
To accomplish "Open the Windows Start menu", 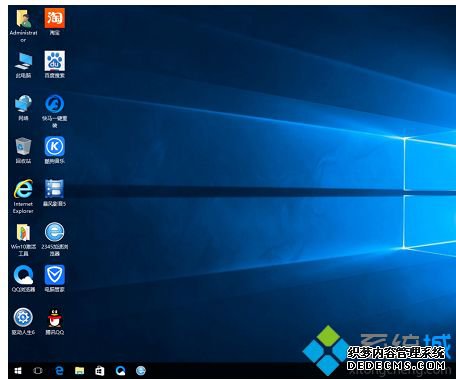I will (18, 371).
